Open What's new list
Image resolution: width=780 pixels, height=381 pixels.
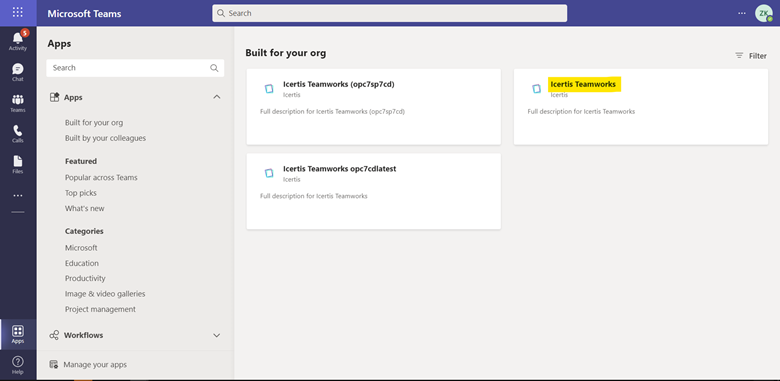point(85,208)
